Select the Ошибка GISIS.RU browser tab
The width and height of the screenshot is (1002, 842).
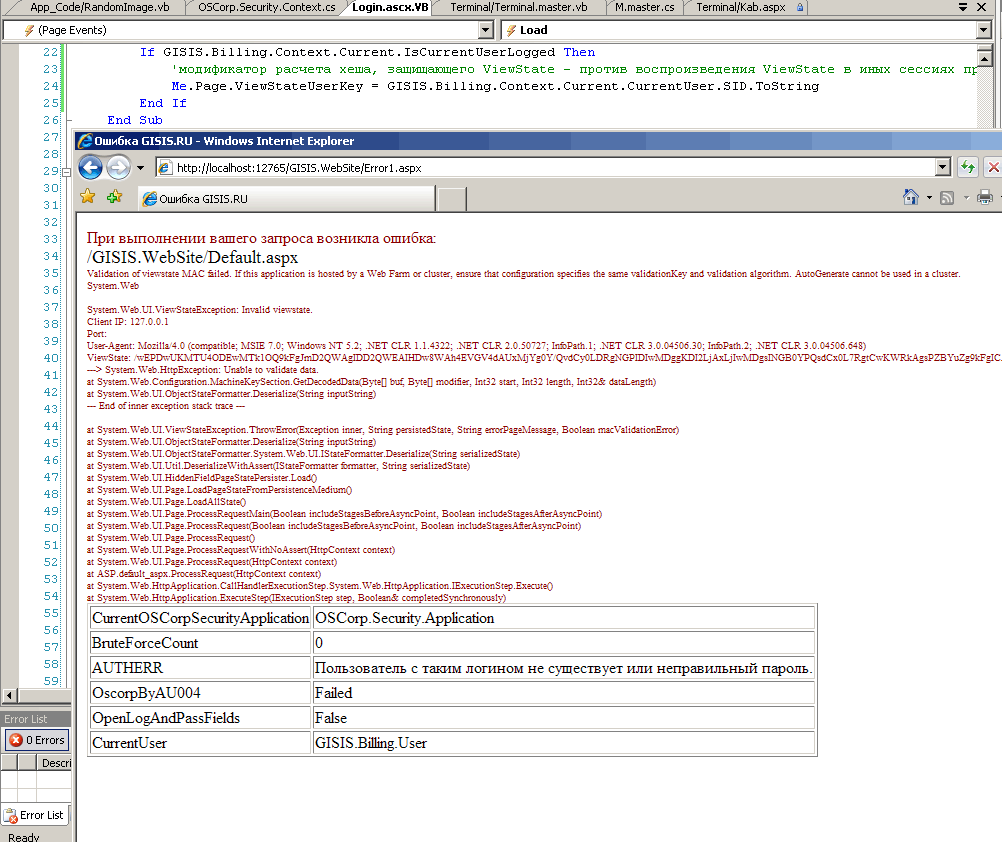coord(286,199)
